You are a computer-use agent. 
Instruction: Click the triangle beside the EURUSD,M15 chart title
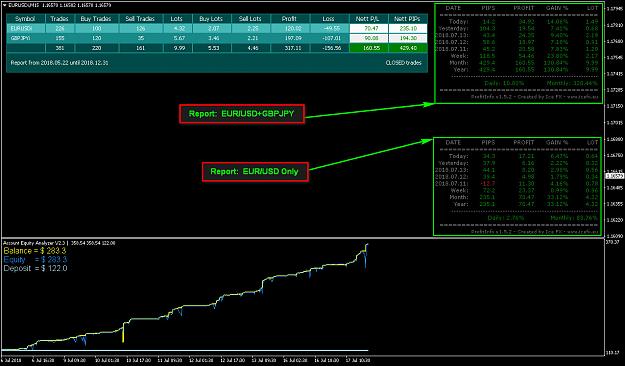click(x=4, y=5)
